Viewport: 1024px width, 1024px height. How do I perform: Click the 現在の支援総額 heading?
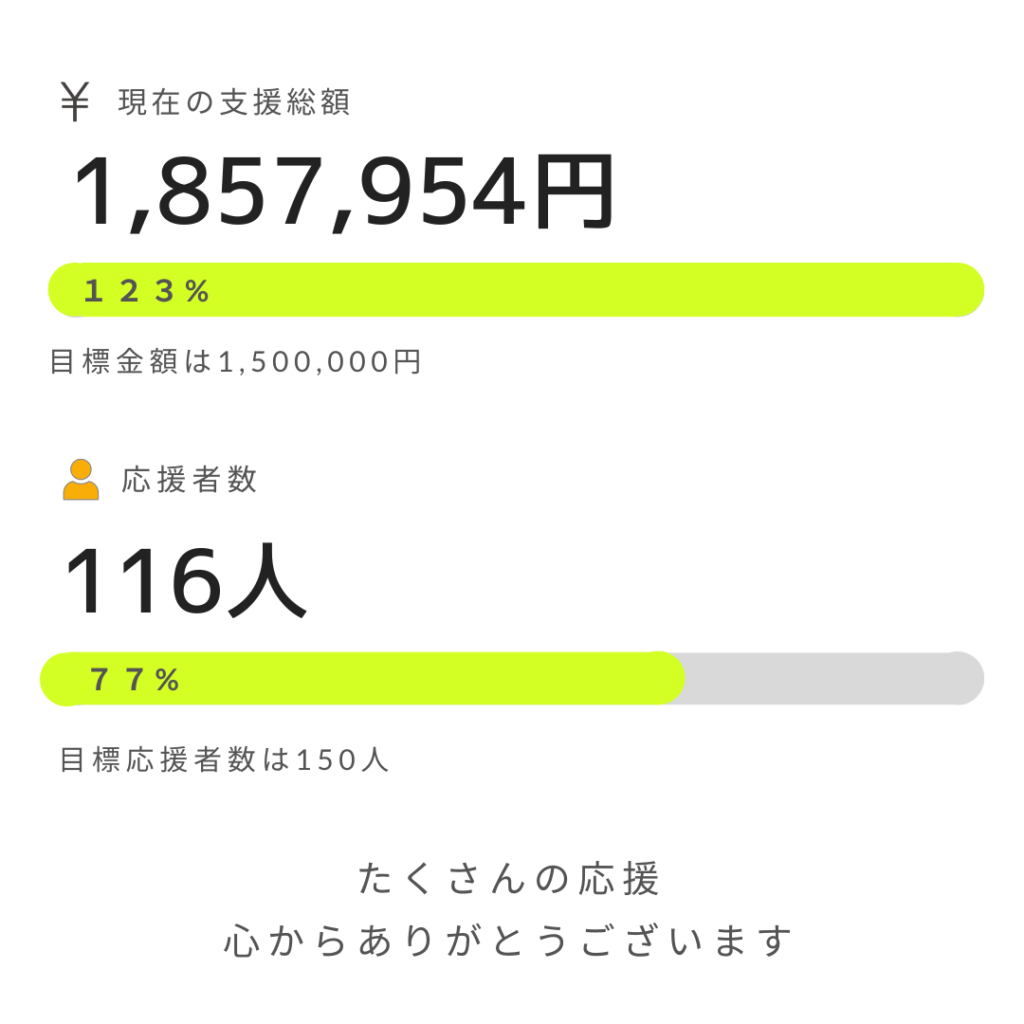(x=234, y=103)
